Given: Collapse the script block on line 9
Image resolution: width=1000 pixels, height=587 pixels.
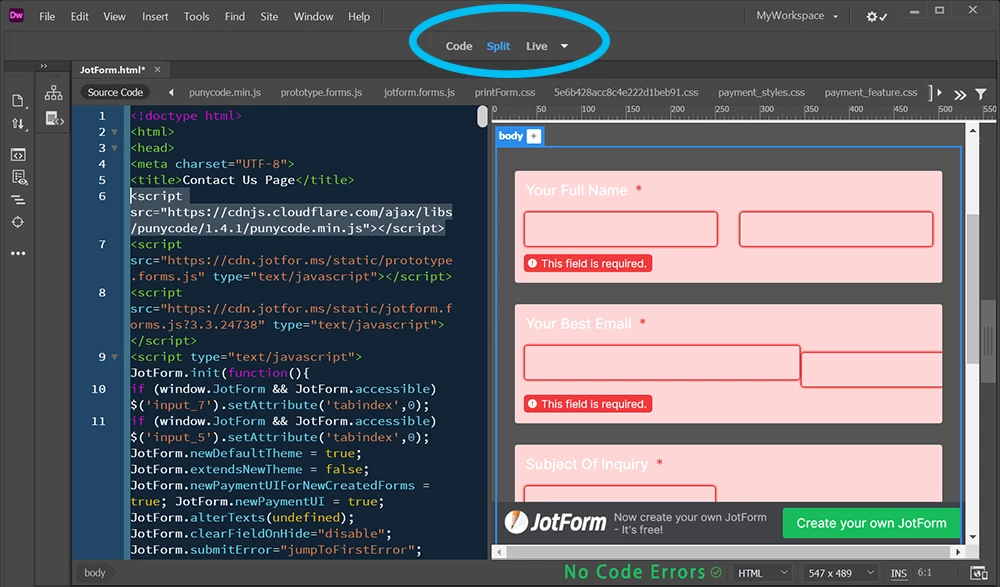Looking at the screenshot, I should coord(115,357).
